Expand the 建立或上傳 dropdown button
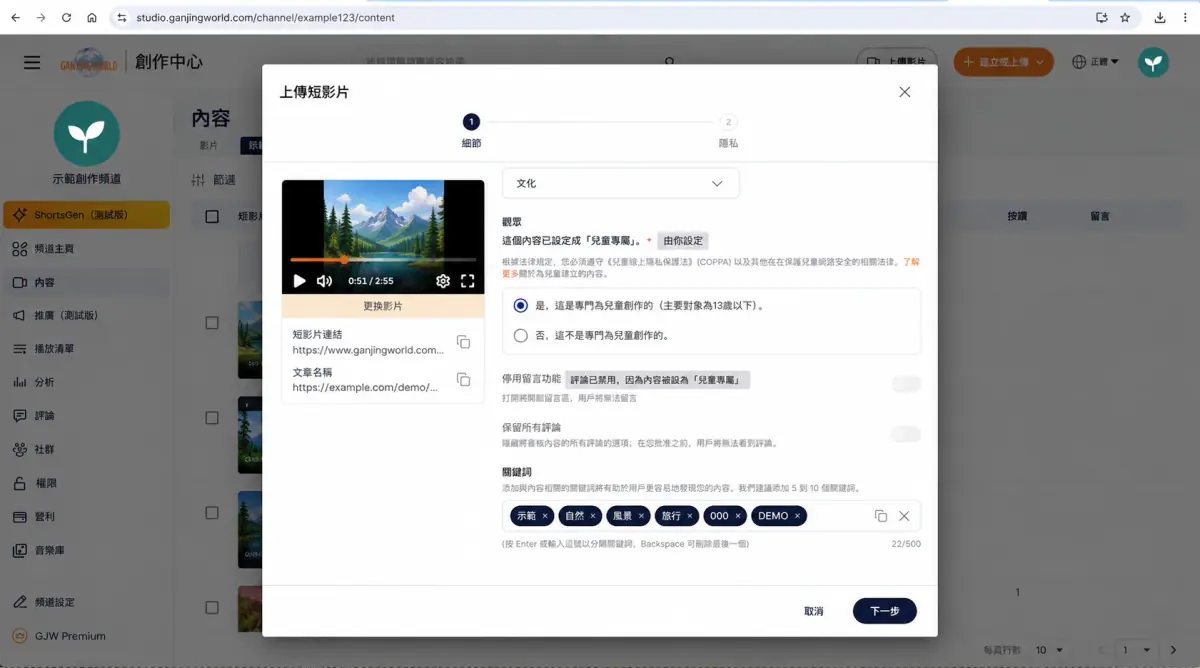The width and height of the screenshot is (1200, 668). pyautogui.click(x=1040, y=62)
